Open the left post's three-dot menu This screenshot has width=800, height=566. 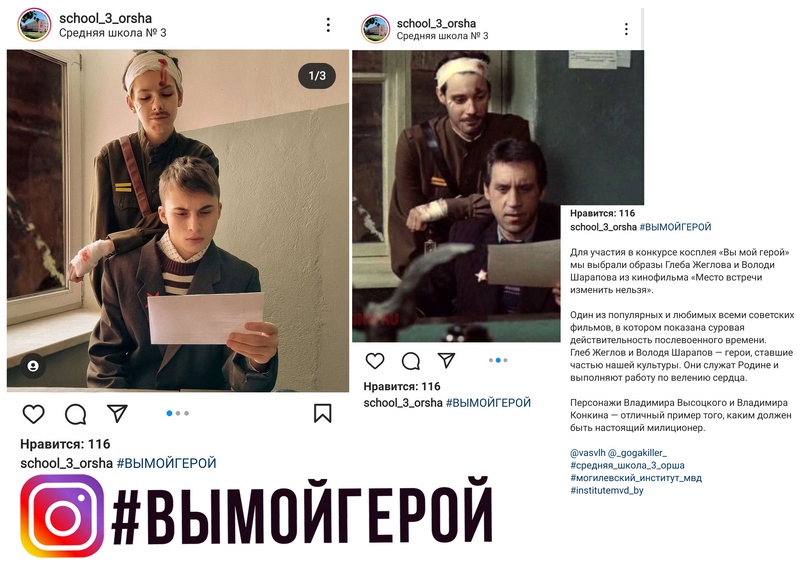tap(328, 25)
